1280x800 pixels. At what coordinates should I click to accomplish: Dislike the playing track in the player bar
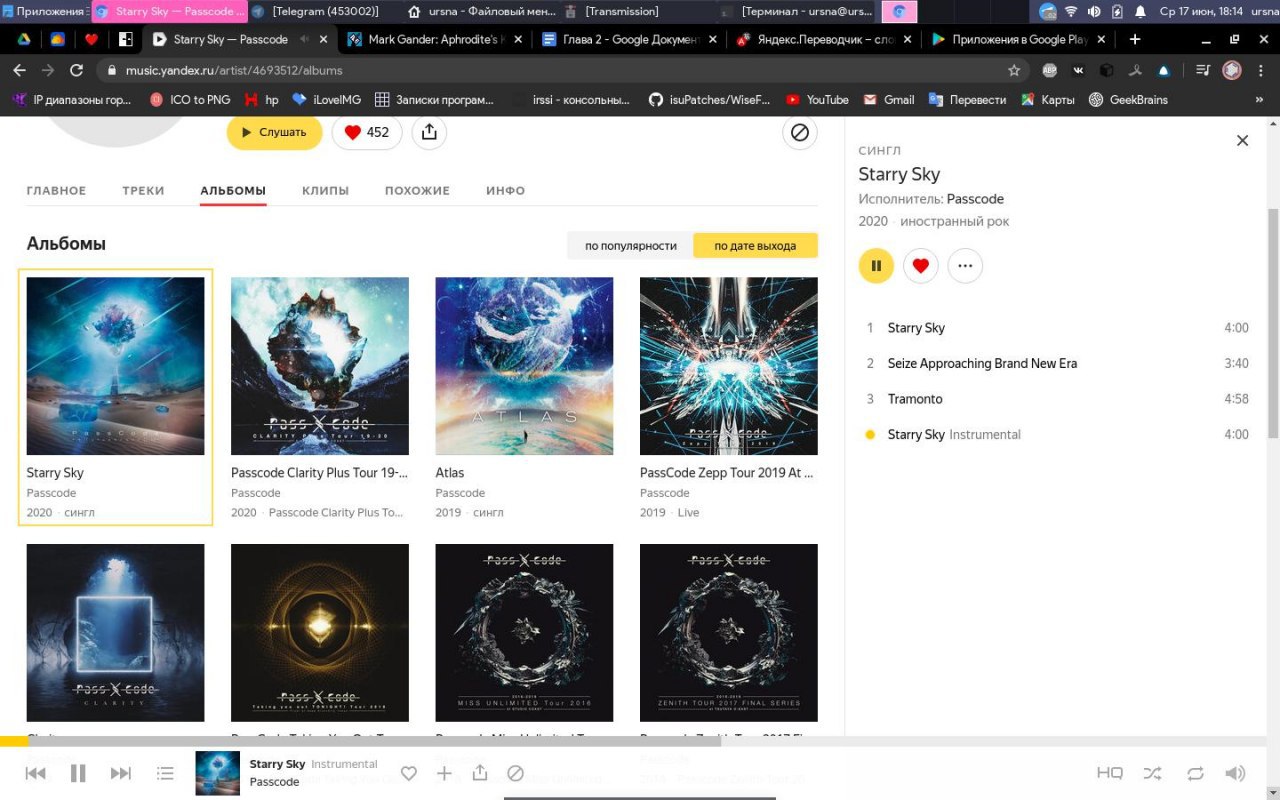pyautogui.click(x=516, y=773)
